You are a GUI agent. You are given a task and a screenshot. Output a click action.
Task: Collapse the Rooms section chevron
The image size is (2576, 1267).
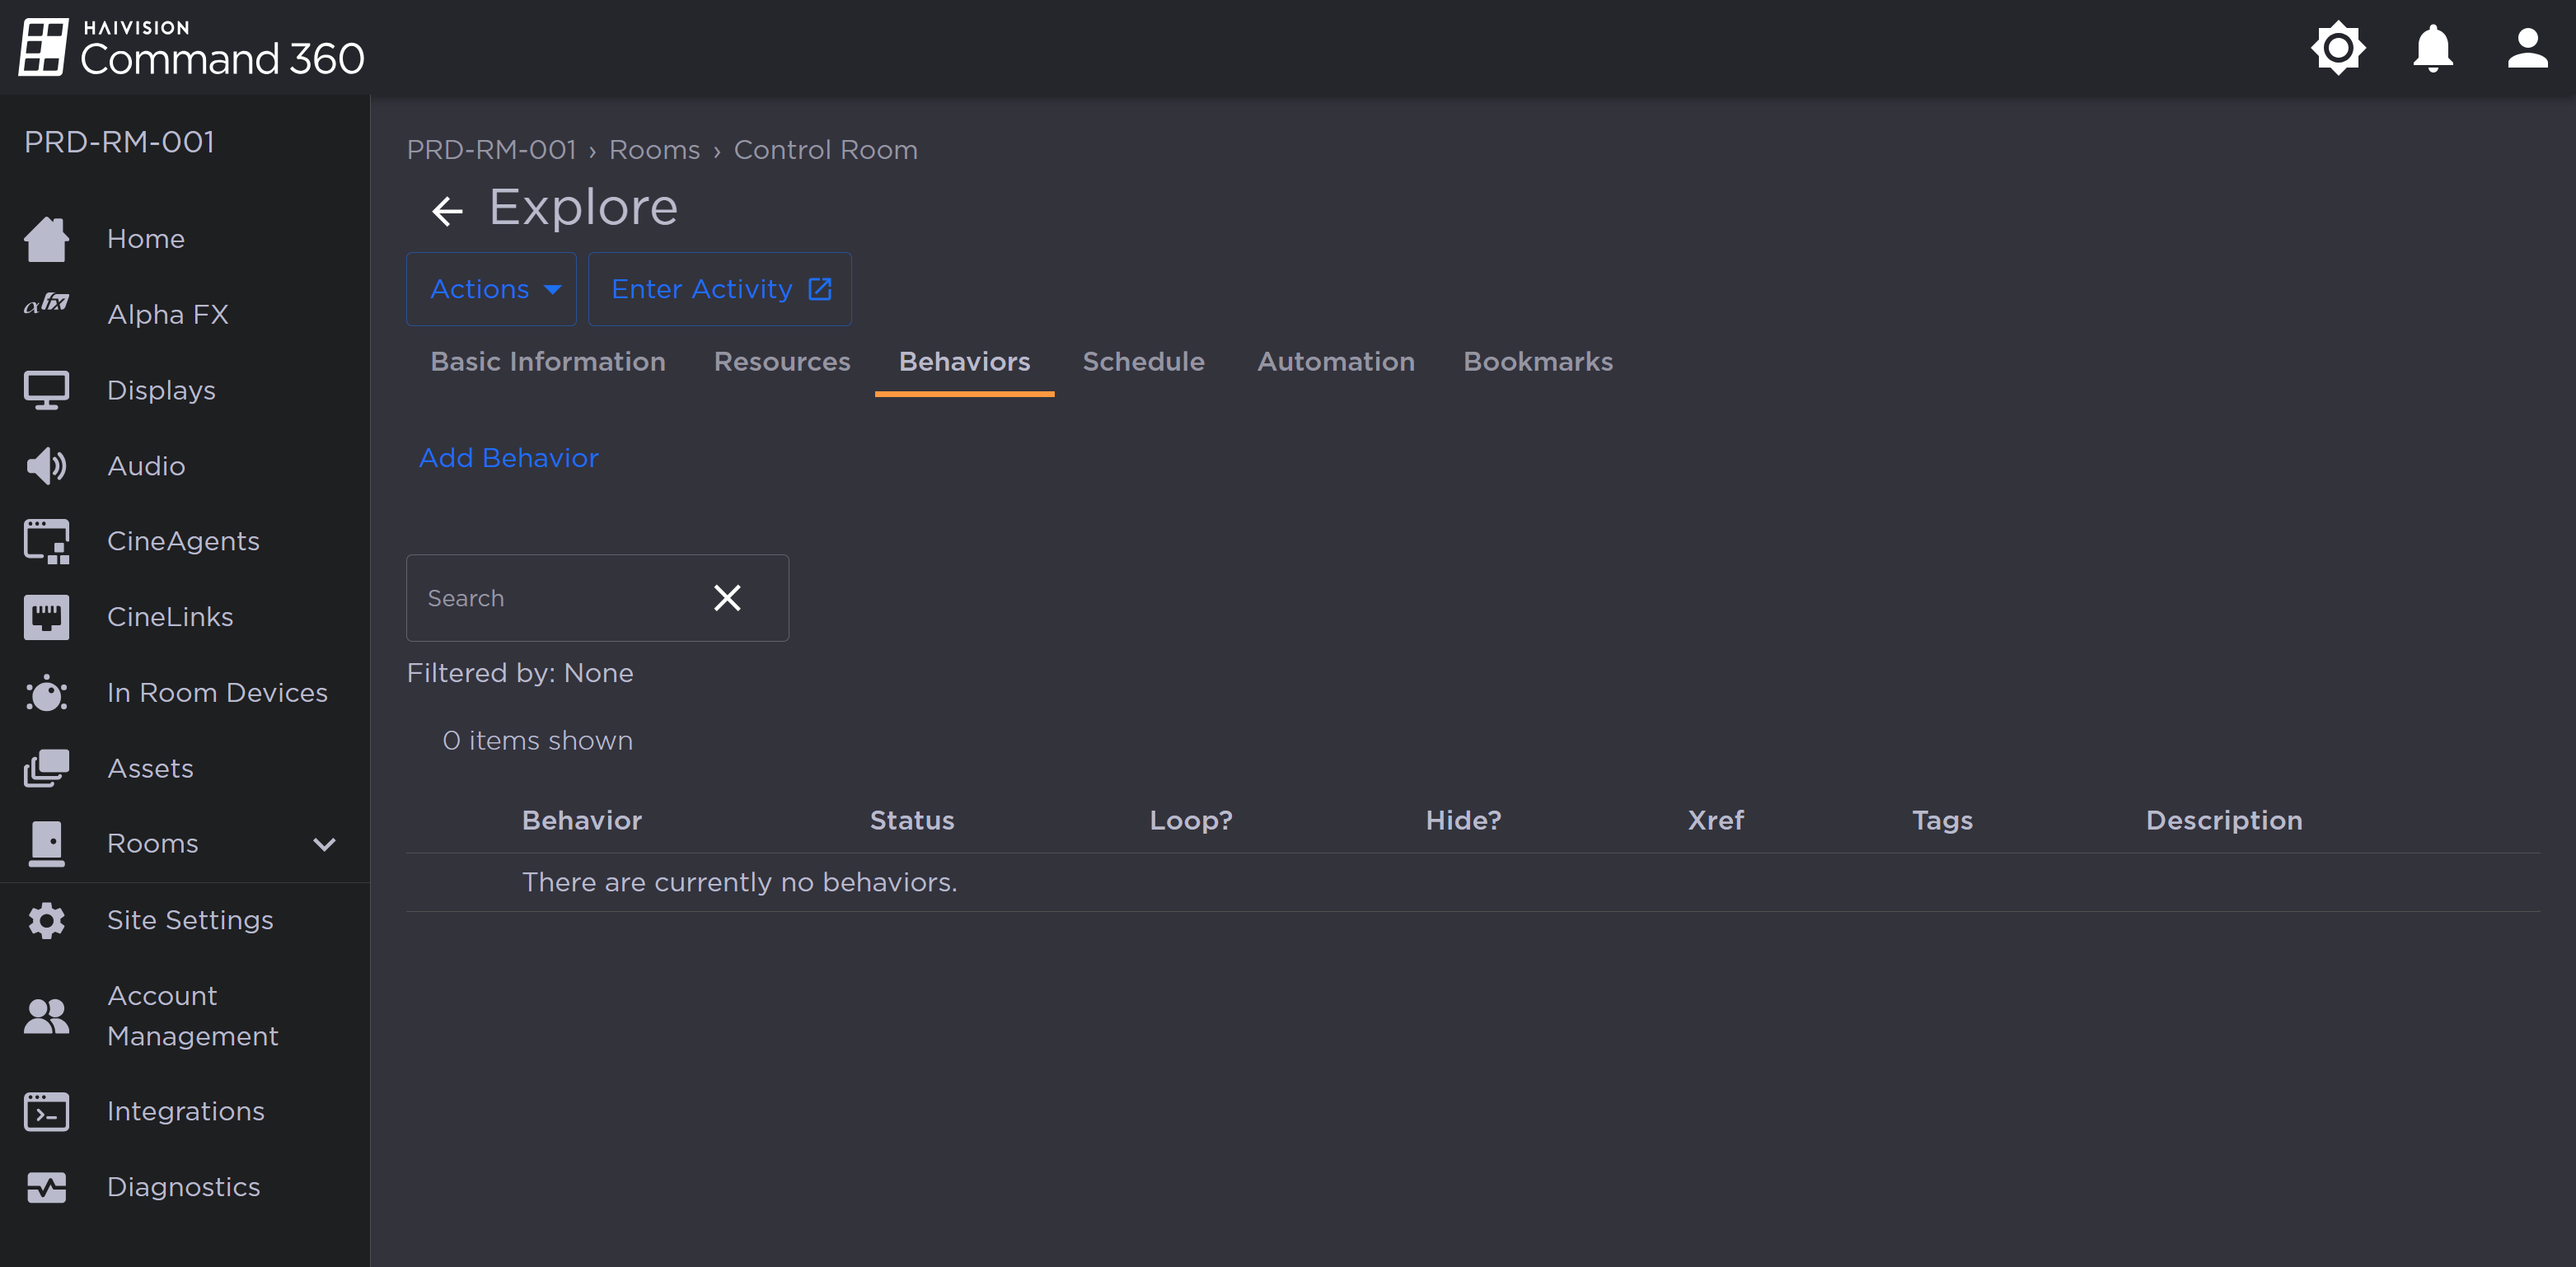tap(322, 843)
